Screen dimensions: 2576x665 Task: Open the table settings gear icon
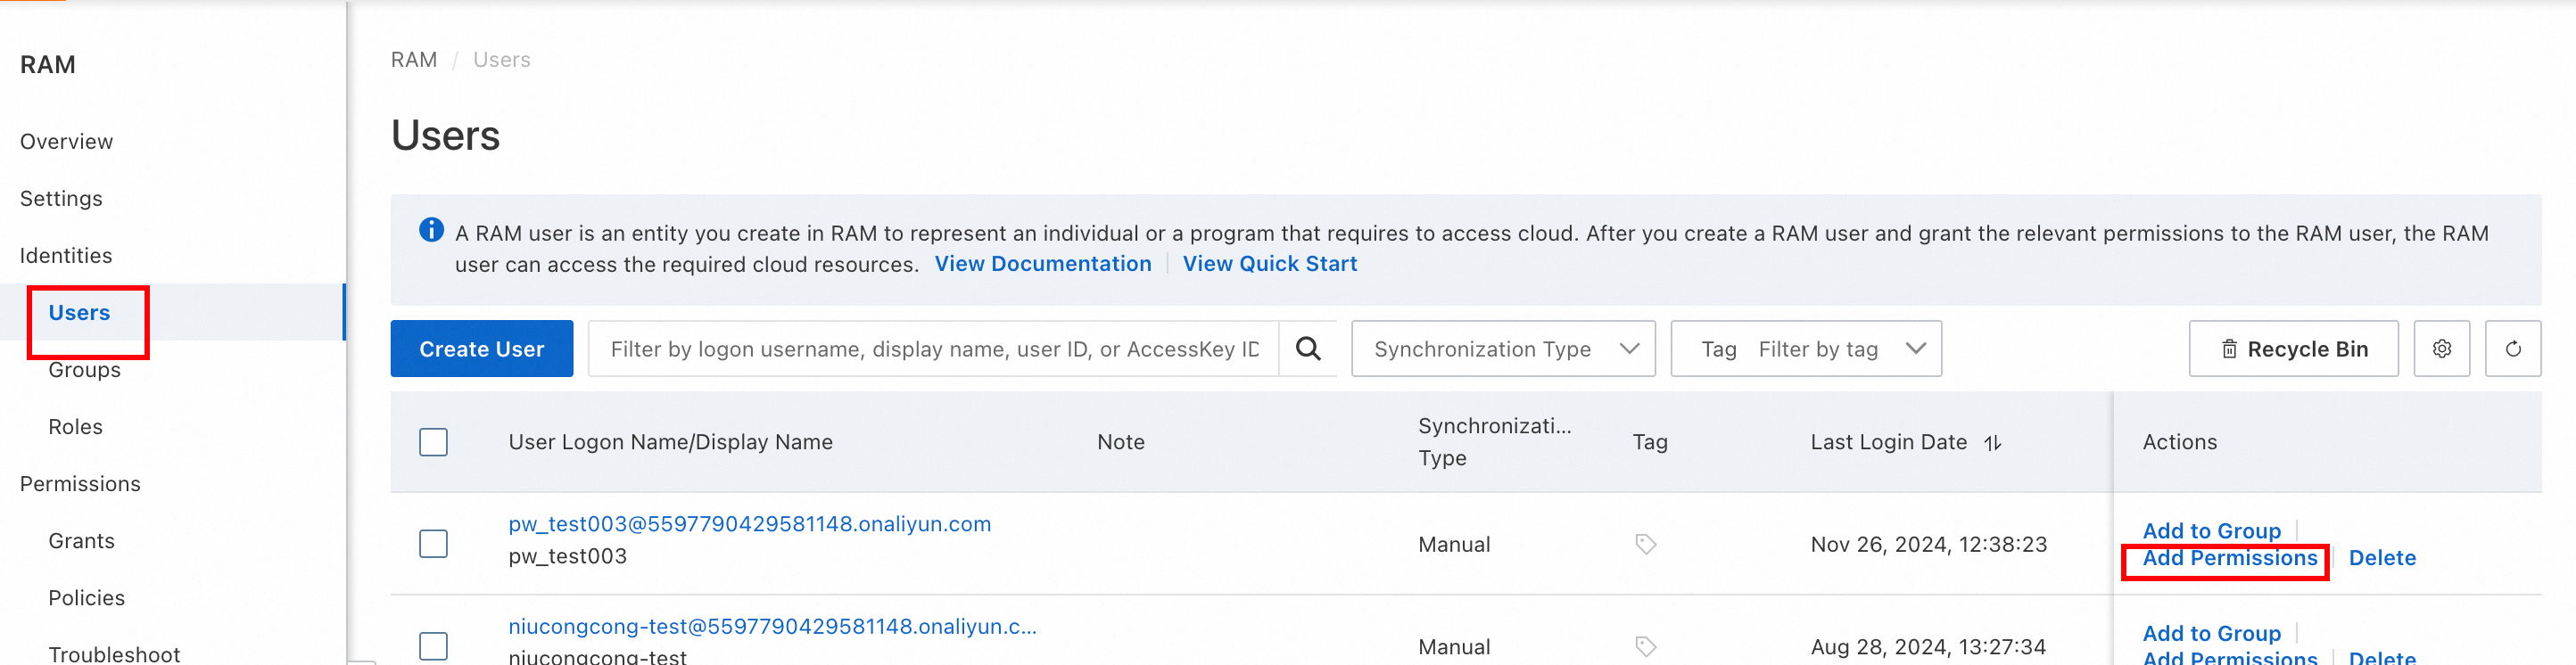[2441, 349]
